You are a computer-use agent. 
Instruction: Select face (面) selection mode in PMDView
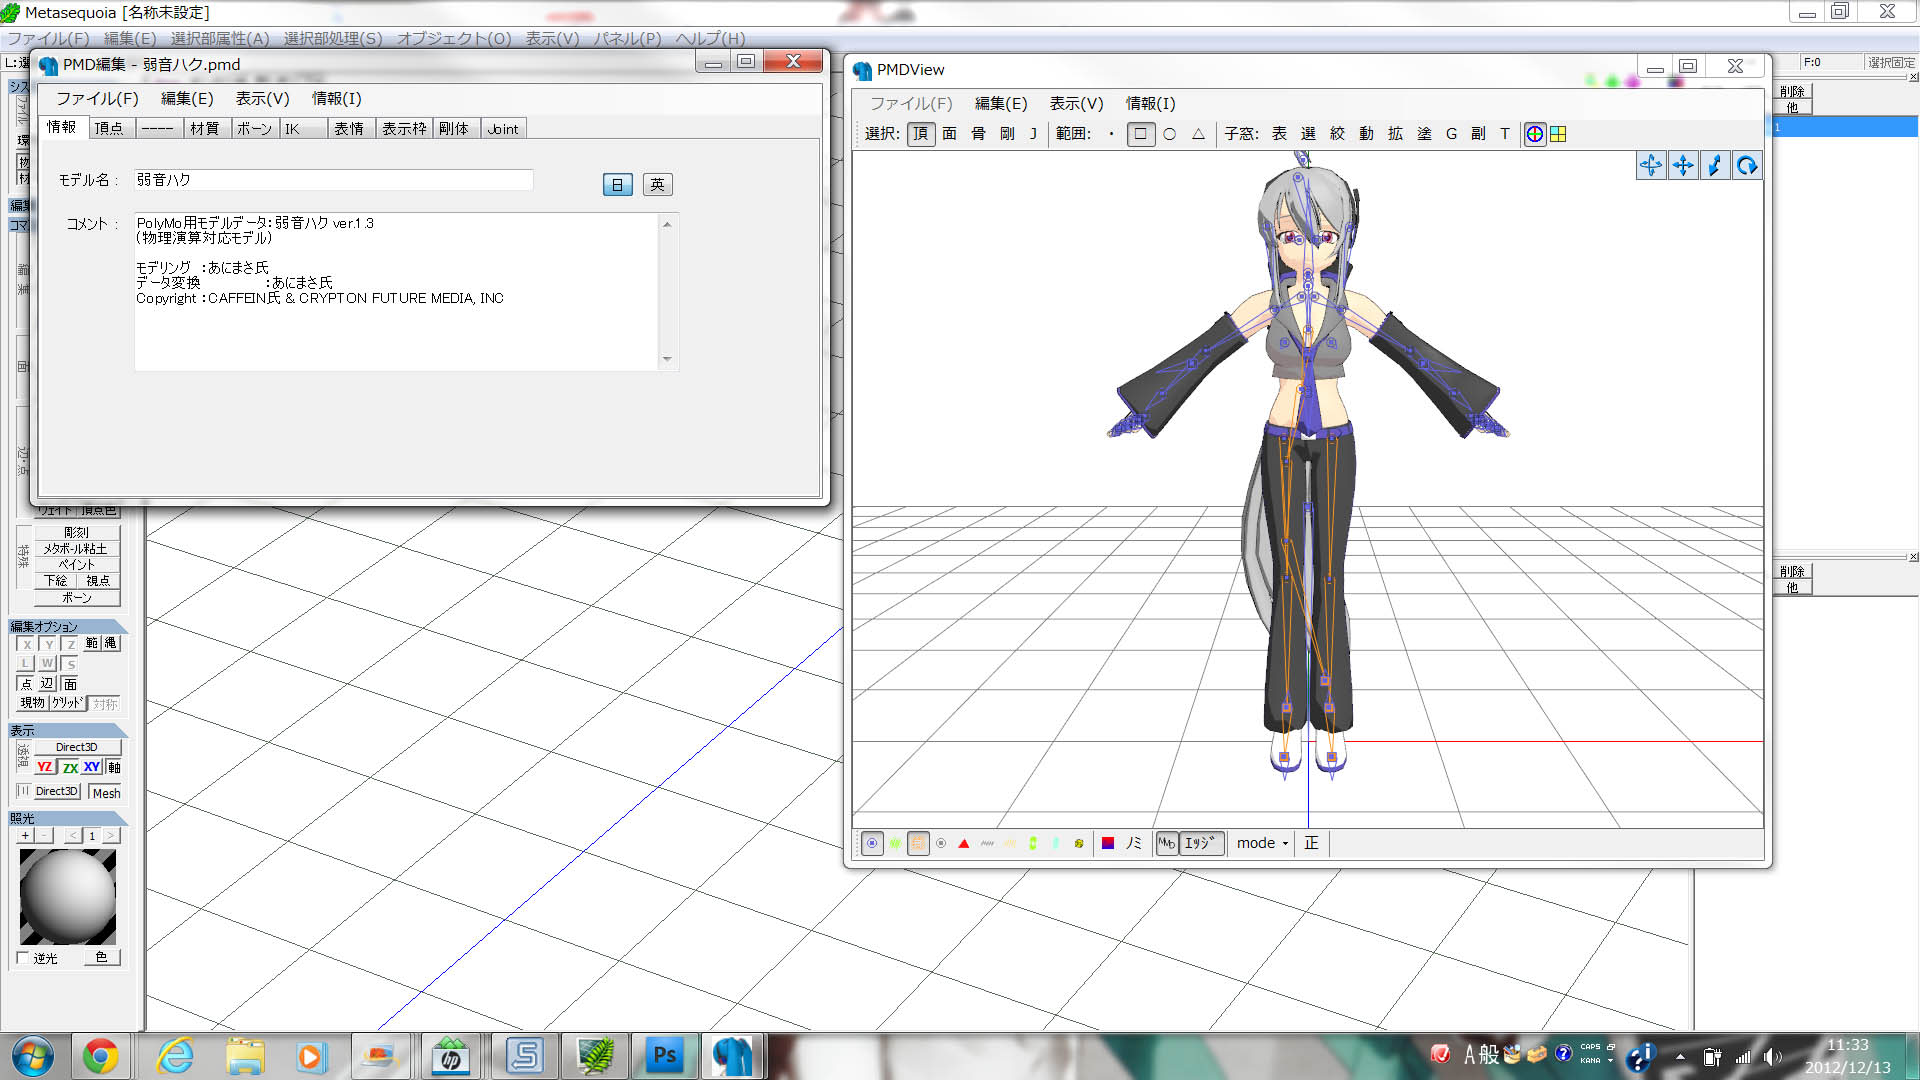(x=949, y=134)
